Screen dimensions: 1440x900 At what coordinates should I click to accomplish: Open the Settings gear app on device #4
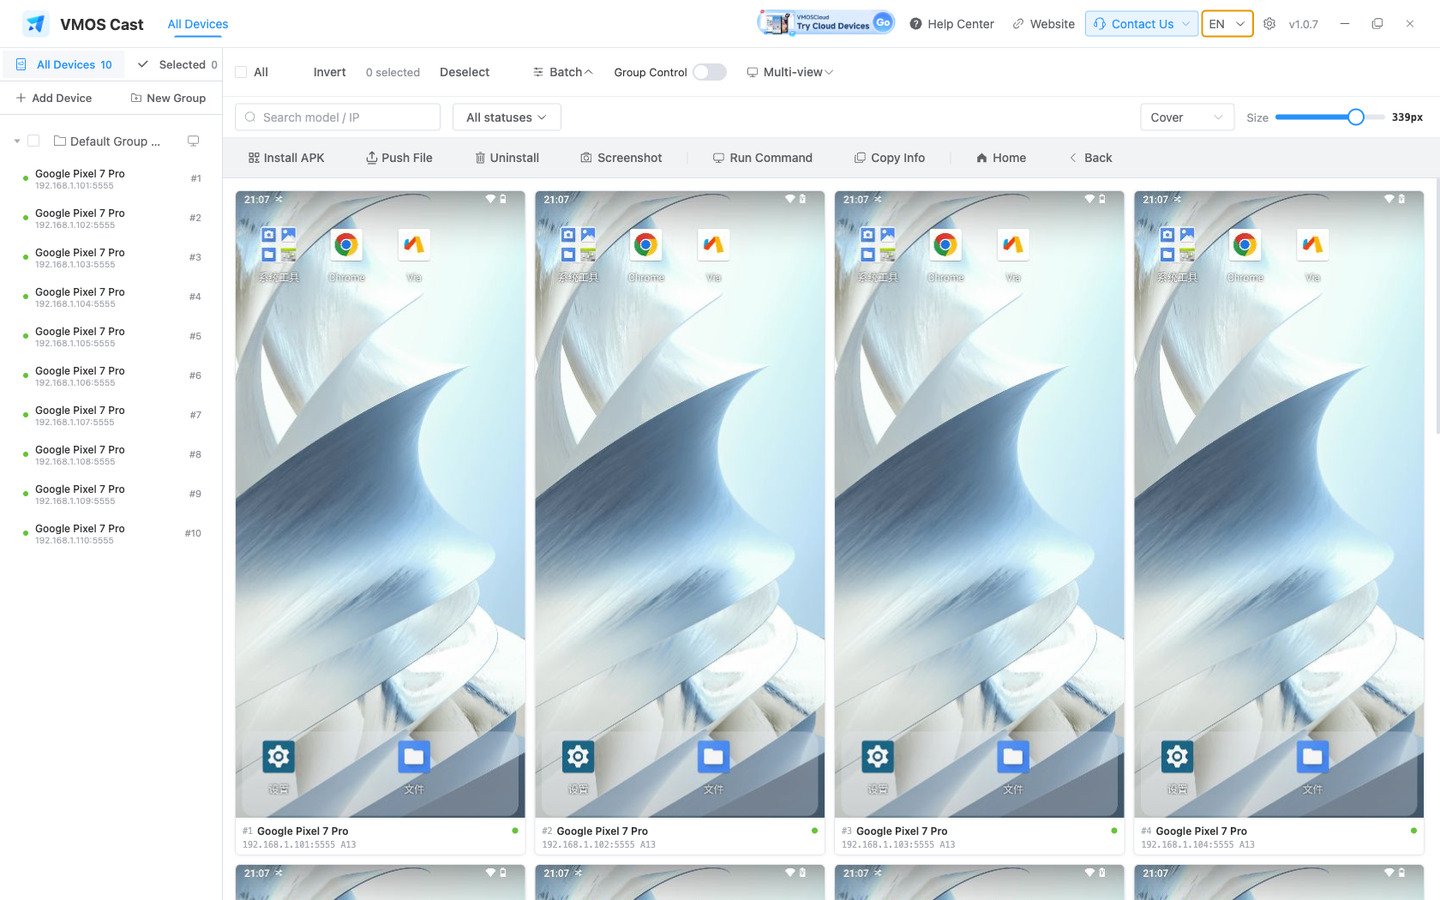pyautogui.click(x=1177, y=757)
